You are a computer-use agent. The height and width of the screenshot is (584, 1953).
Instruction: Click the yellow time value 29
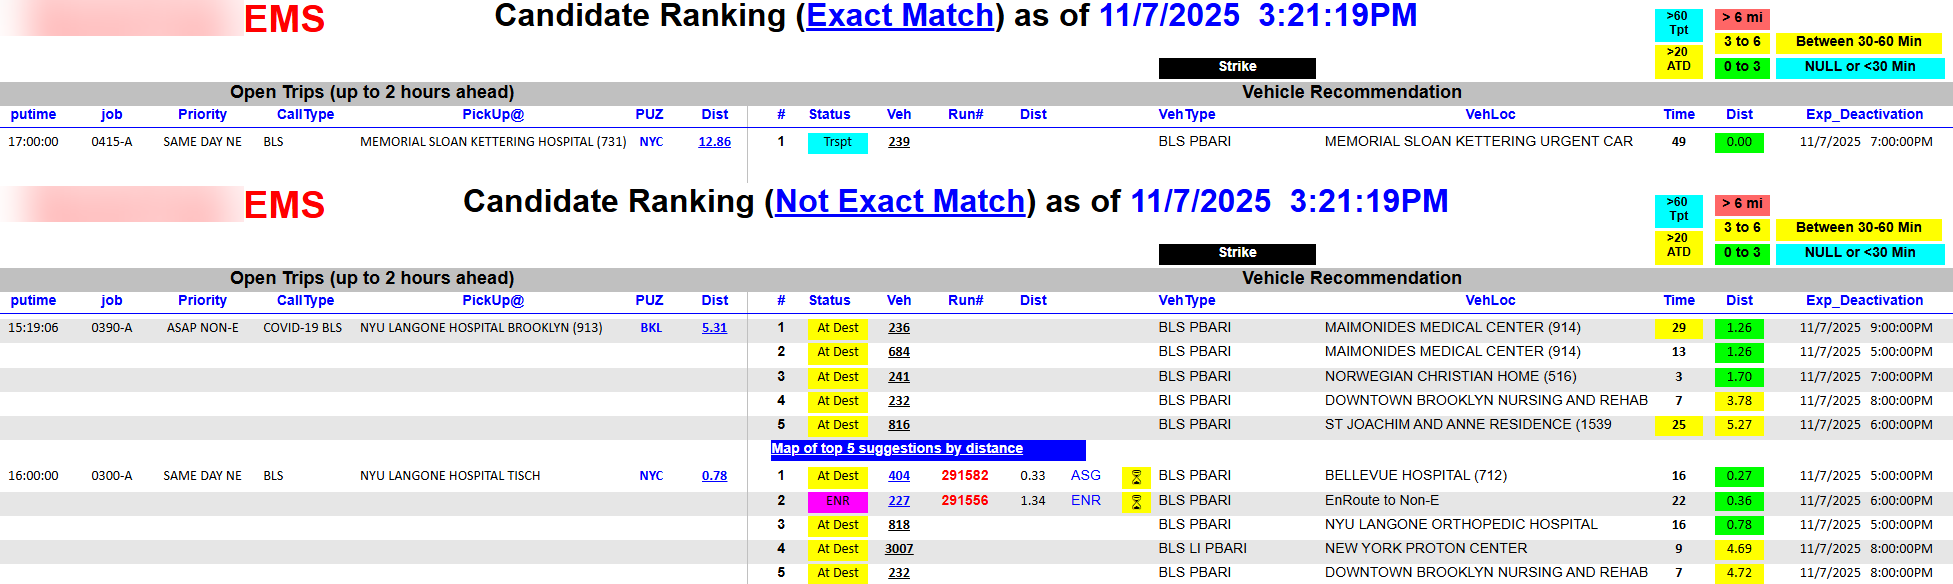(x=1679, y=328)
